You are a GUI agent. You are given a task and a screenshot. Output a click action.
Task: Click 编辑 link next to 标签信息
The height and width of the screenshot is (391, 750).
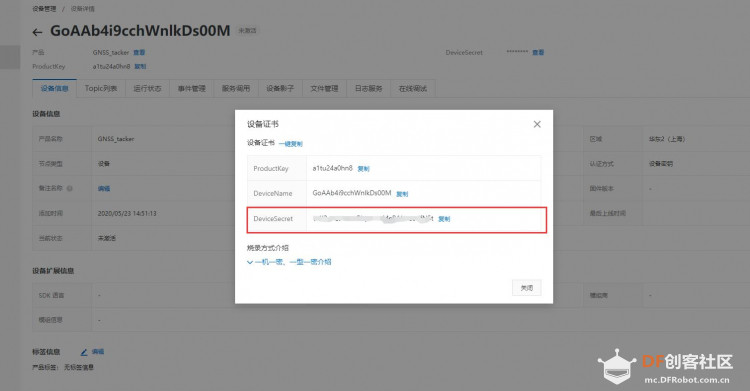pos(98,352)
